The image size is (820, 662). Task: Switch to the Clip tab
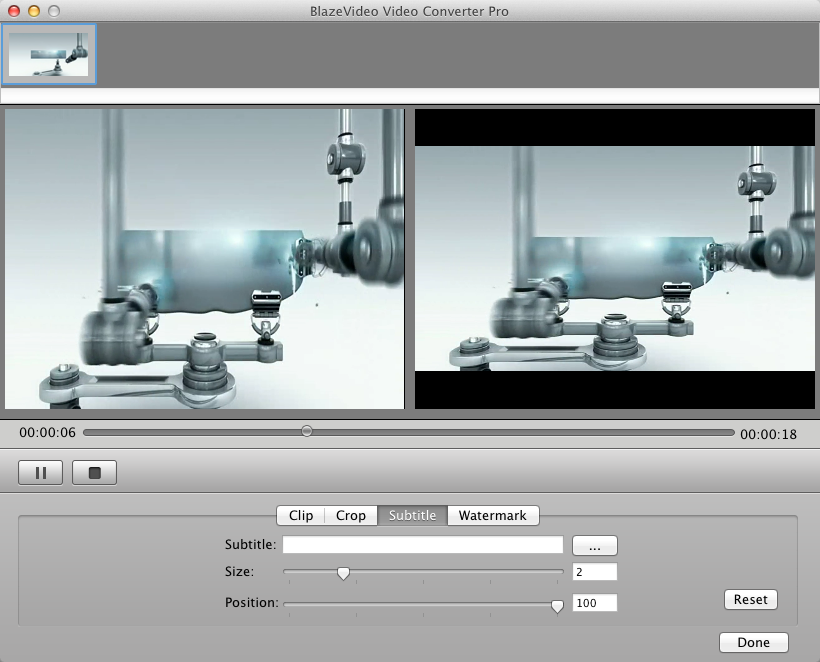[300, 515]
